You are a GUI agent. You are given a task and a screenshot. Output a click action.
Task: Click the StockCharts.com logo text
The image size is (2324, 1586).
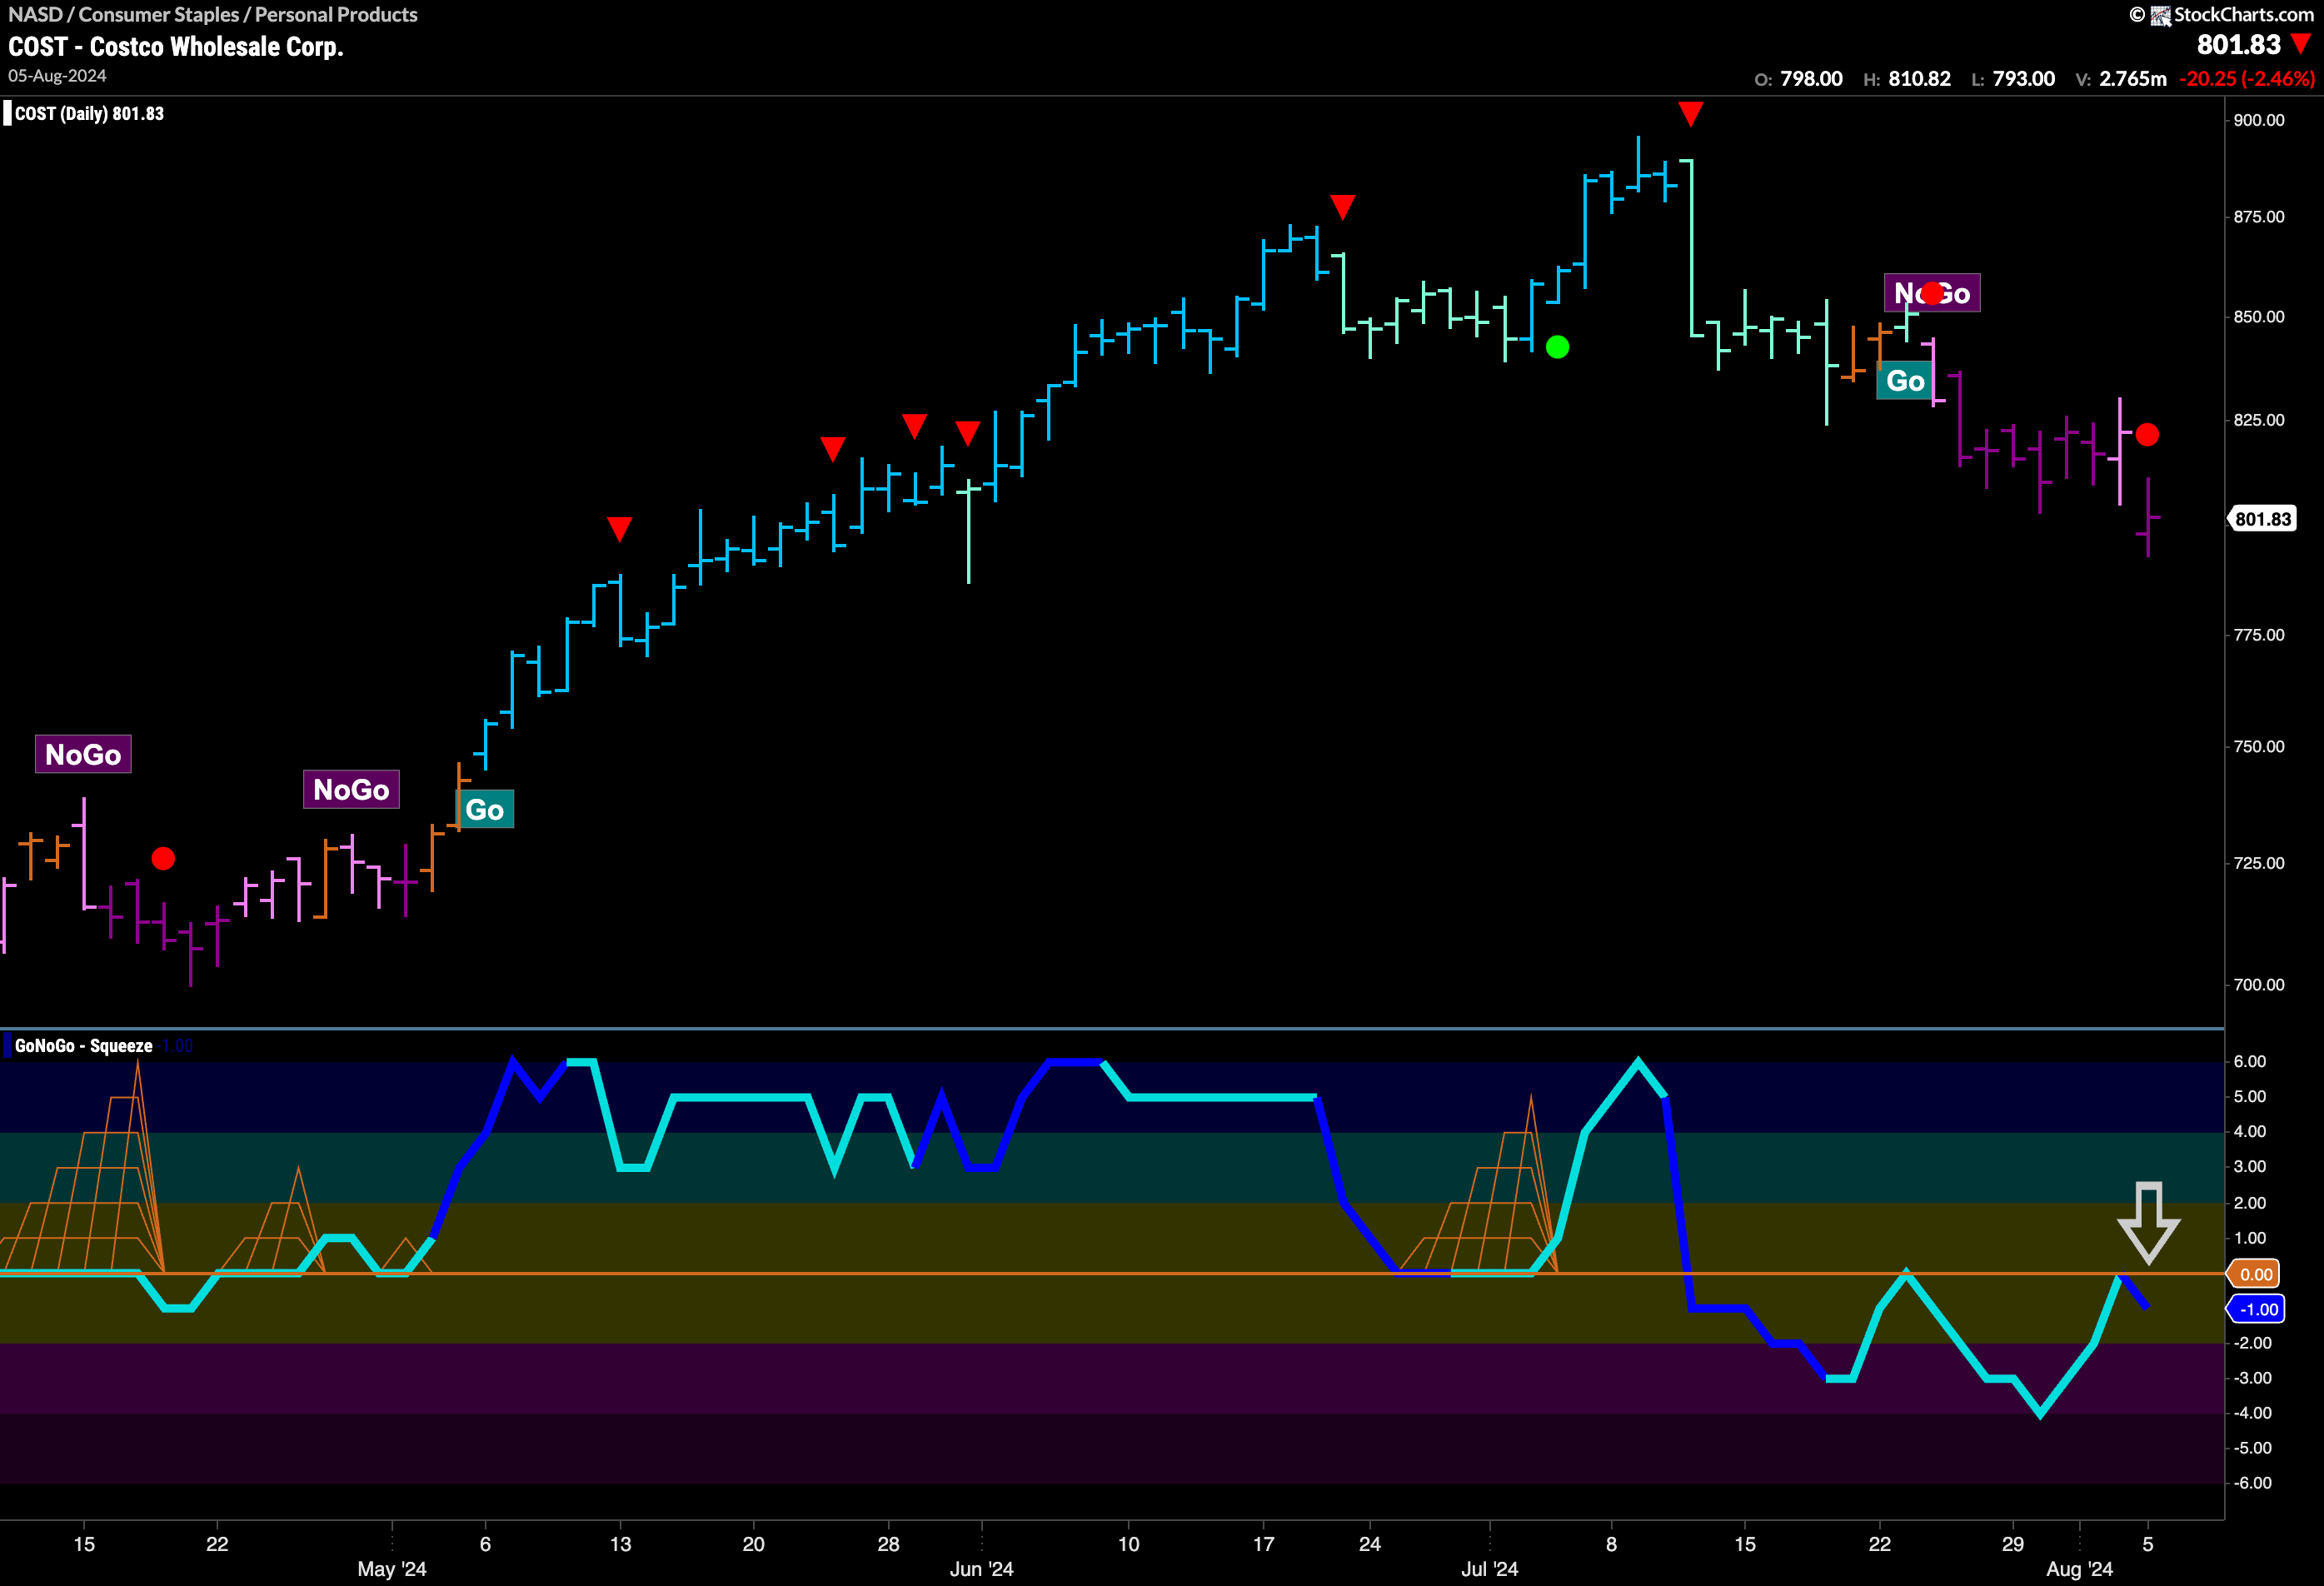coord(2243,14)
